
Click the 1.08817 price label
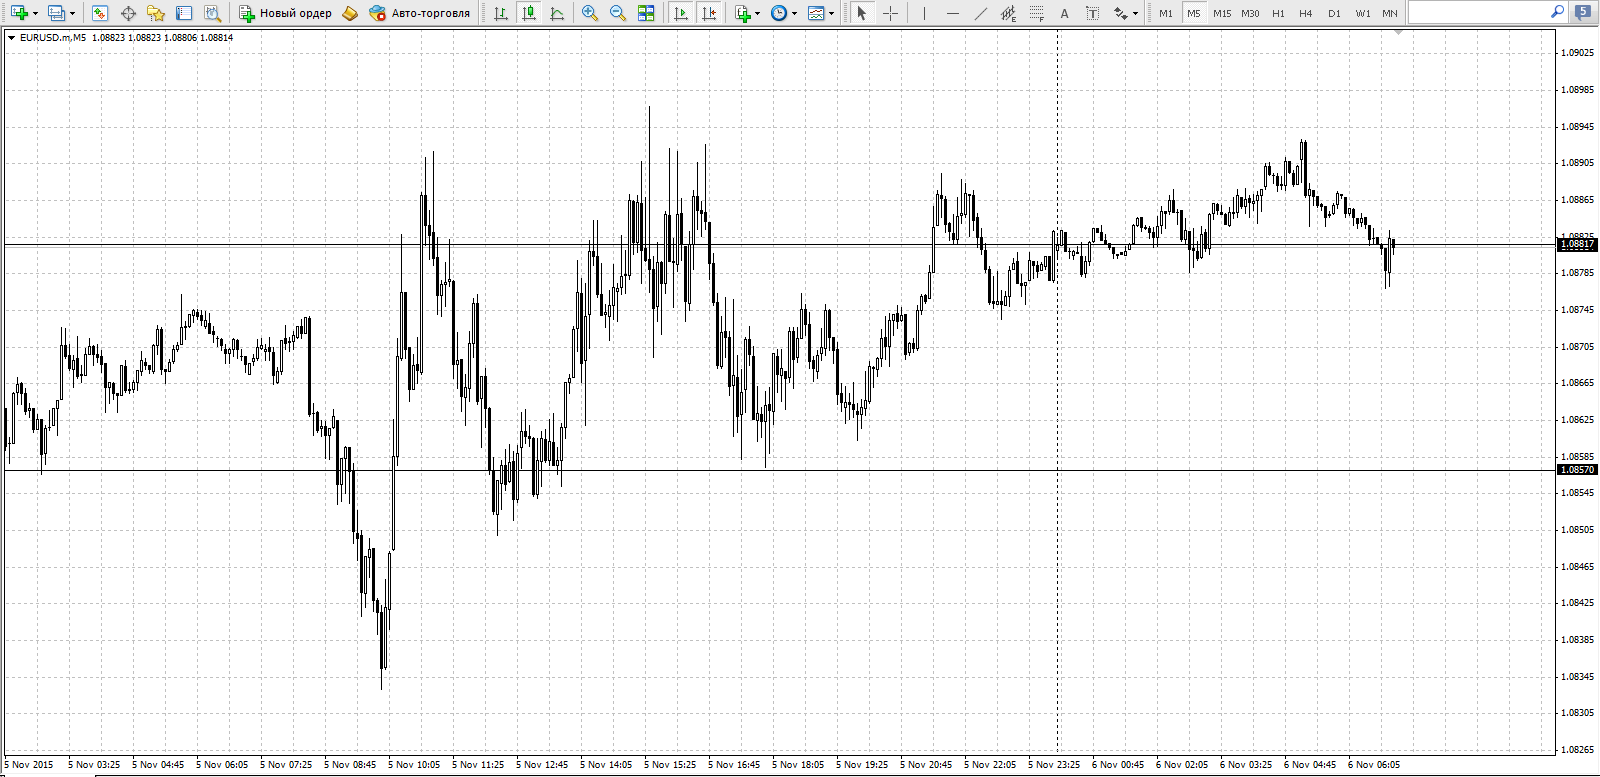click(1578, 244)
